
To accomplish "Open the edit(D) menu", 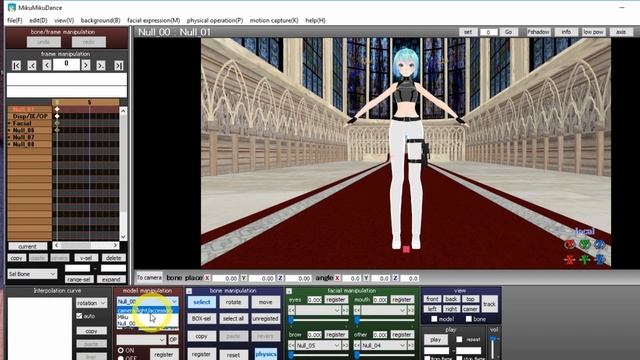I will [x=38, y=20].
